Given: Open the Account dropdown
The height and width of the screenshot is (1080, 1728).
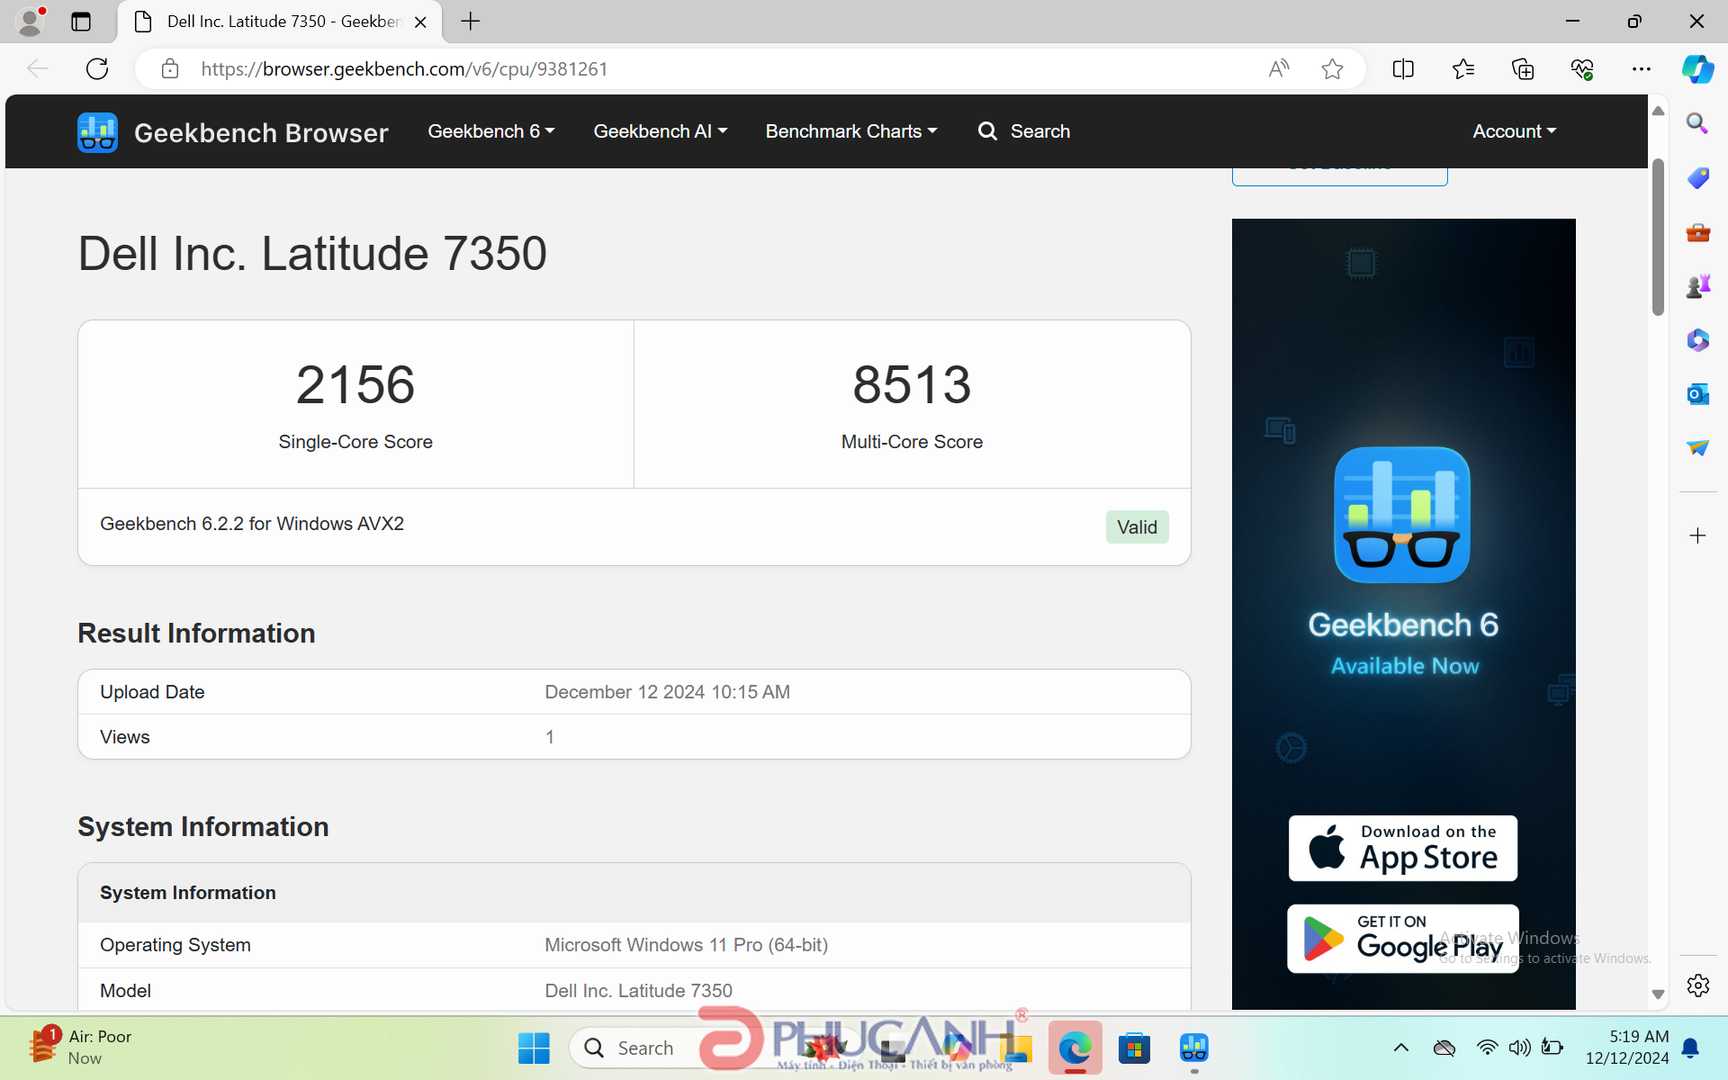Looking at the screenshot, I should (x=1514, y=131).
